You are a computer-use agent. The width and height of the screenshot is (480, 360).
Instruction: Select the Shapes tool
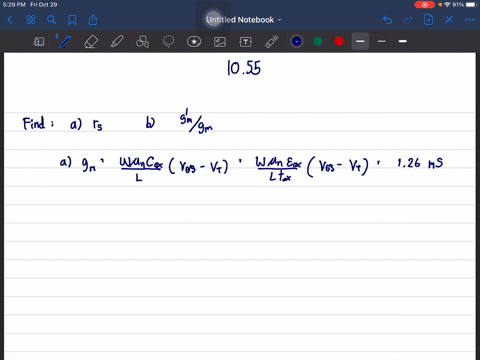pos(142,42)
